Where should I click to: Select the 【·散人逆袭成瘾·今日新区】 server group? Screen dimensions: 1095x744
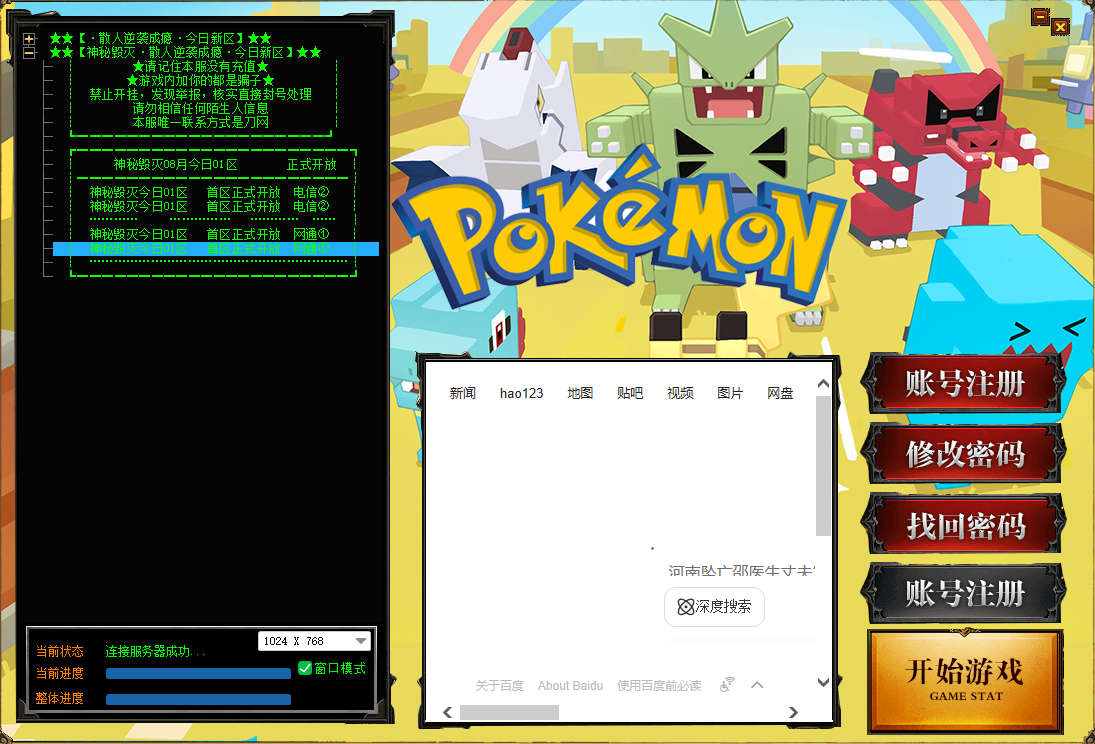[161, 38]
